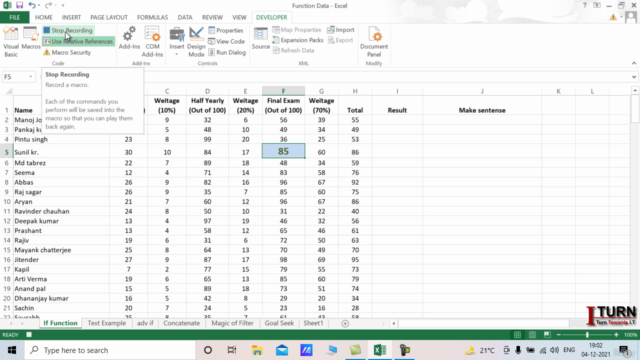The height and width of the screenshot is (360, 640).
Task: Open Ribbon Display Options
Action: pos(597,5)
